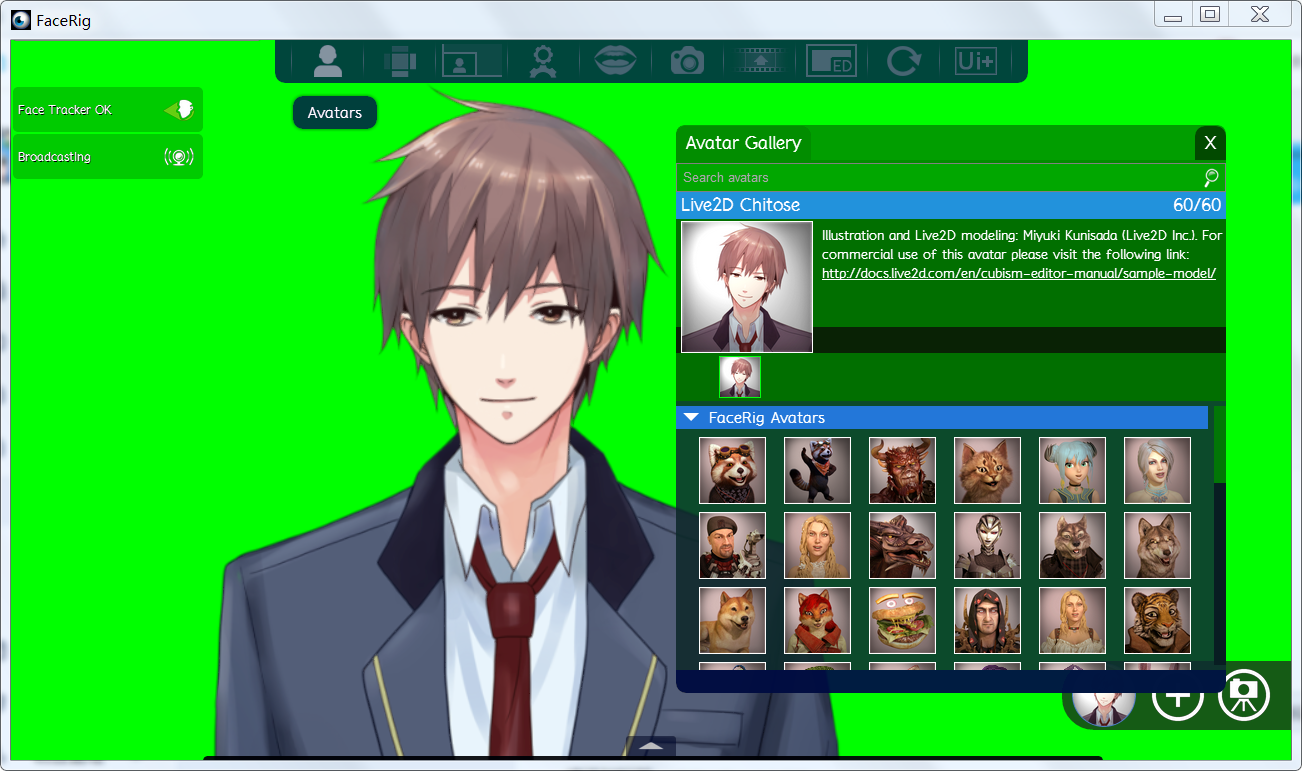This screenshot has height=771, width=1302.
Task: Select the red horned demon avatar
Action: tap(902, 470)
